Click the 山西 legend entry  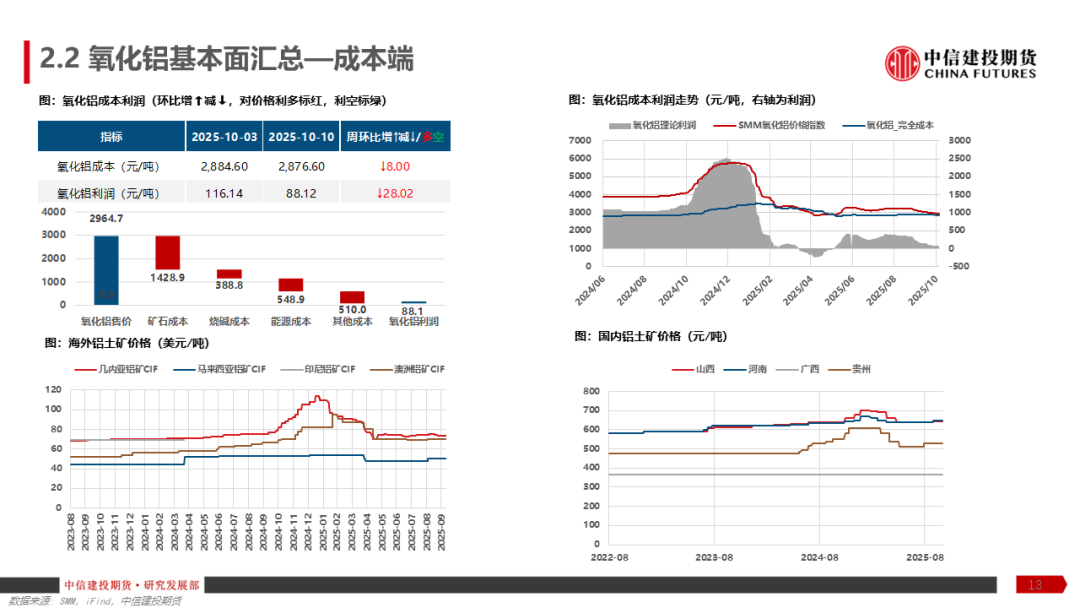(694, 369)
